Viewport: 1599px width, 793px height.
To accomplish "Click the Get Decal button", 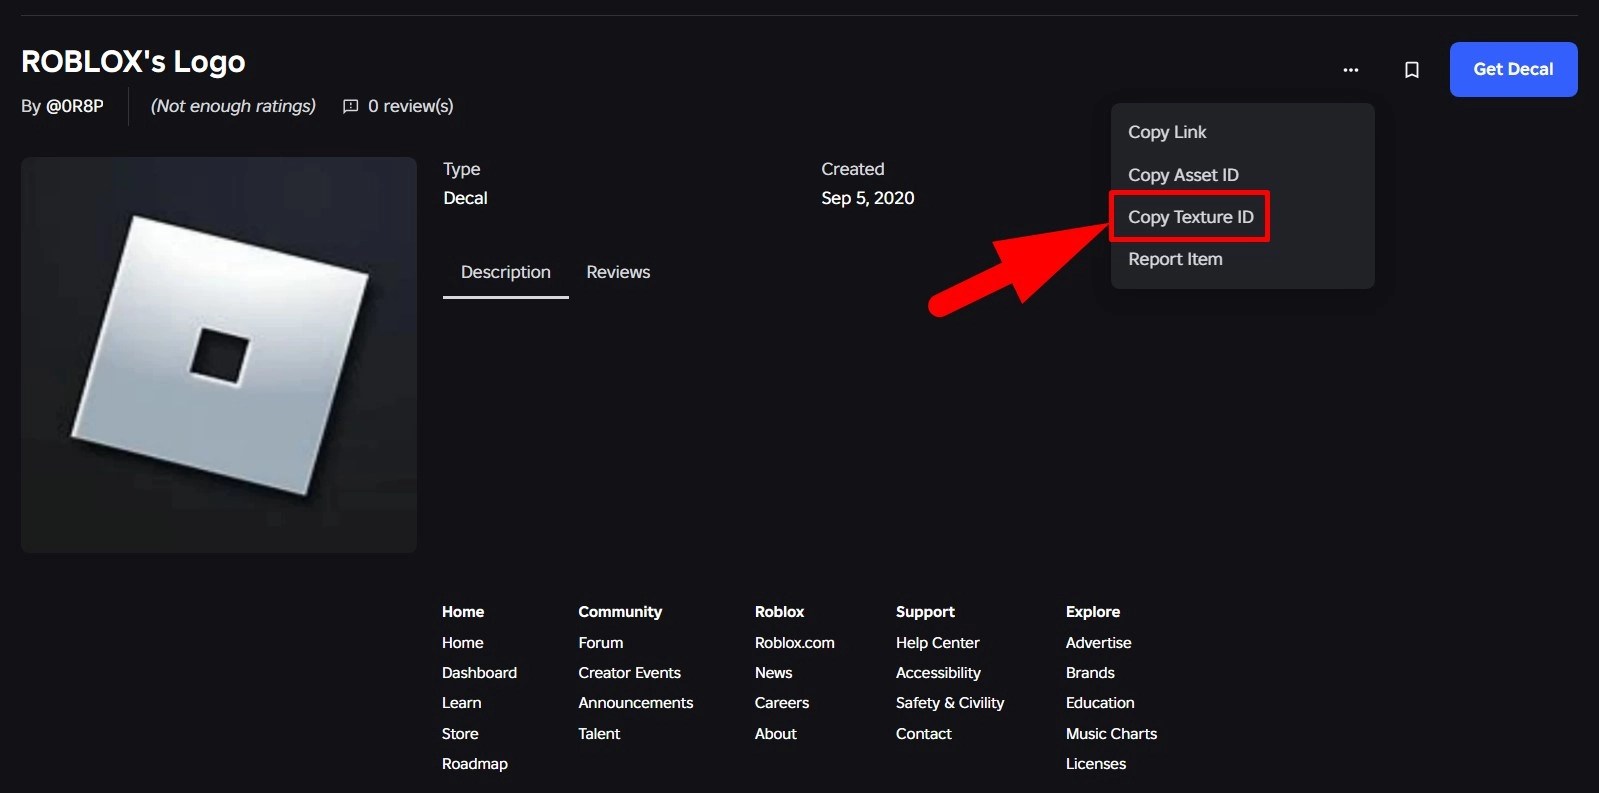I will [x=1513, y=69].
